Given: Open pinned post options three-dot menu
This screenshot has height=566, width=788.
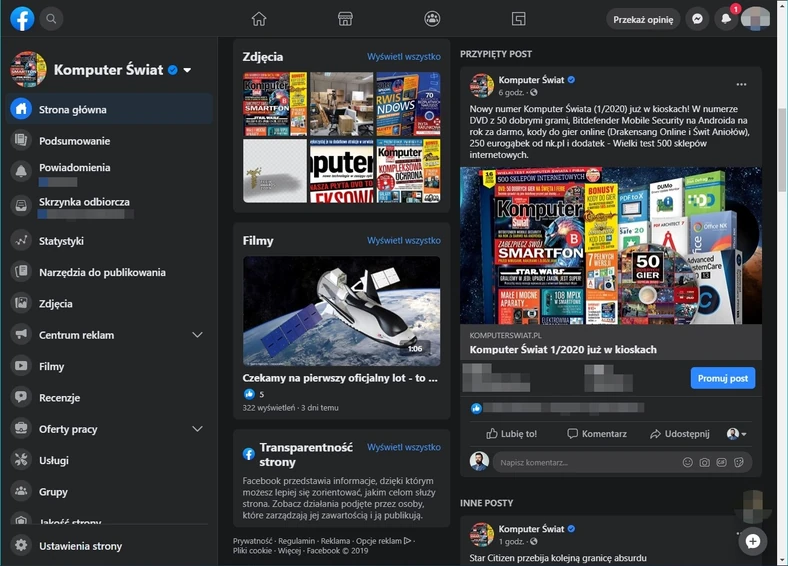Looking at the screenshot, I should [741, 84].
